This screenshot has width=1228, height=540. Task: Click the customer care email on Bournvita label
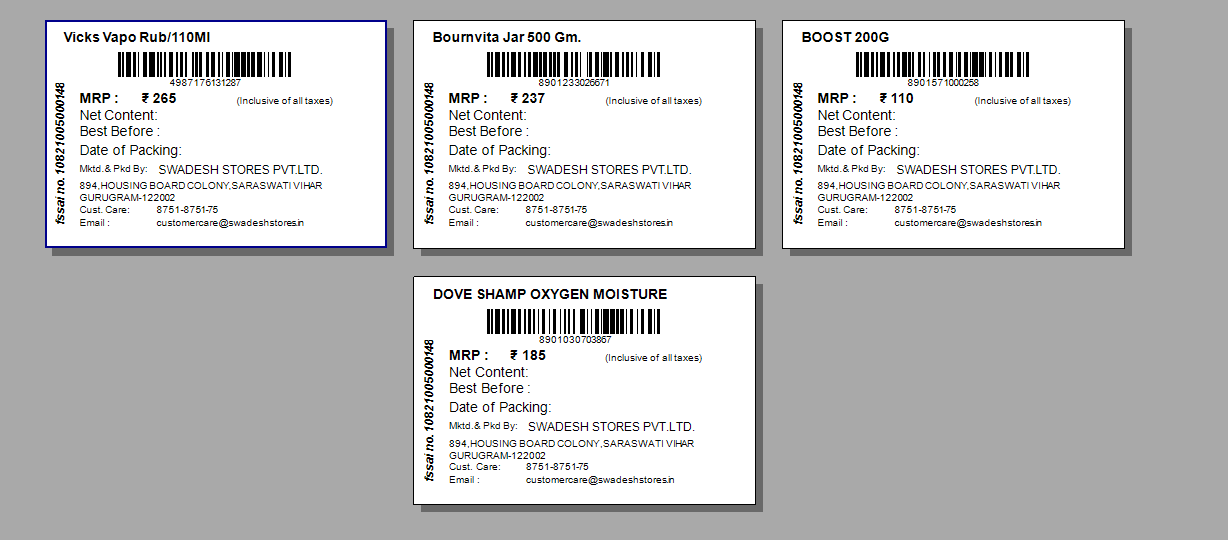pos(599,223)
